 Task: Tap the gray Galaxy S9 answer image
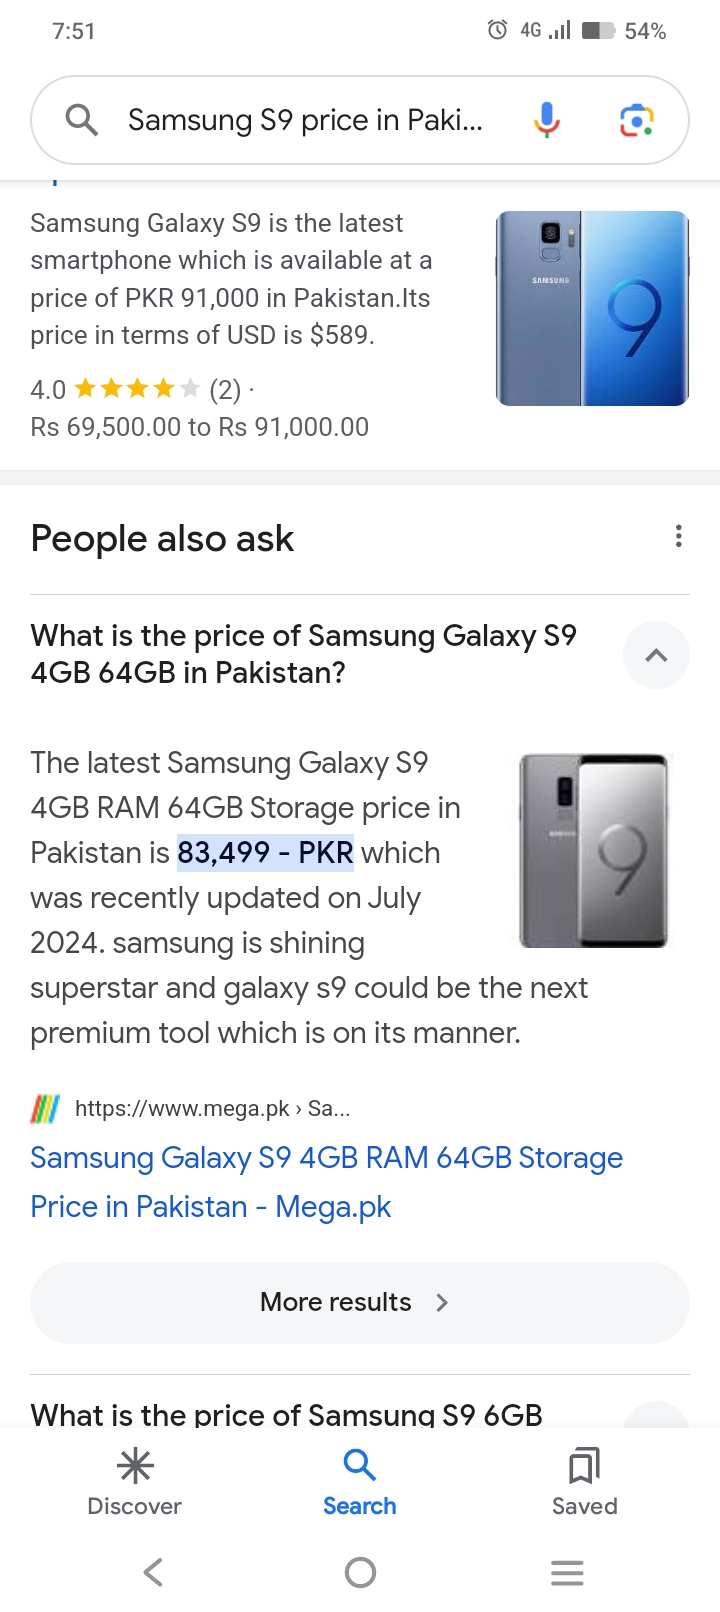(593, 850)
